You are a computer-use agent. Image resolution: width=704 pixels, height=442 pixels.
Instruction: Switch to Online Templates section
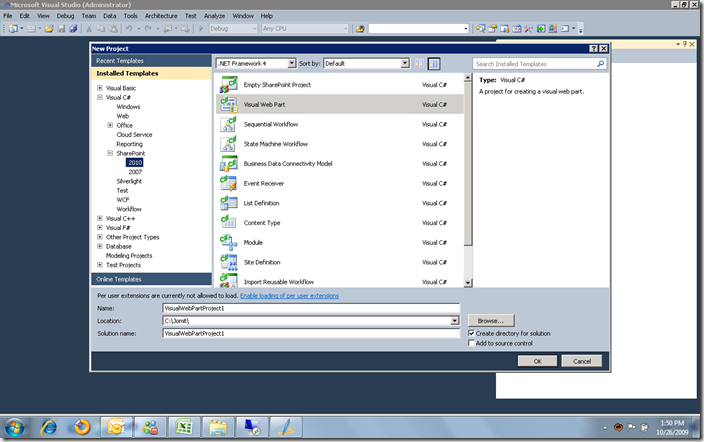click(151, 279)
